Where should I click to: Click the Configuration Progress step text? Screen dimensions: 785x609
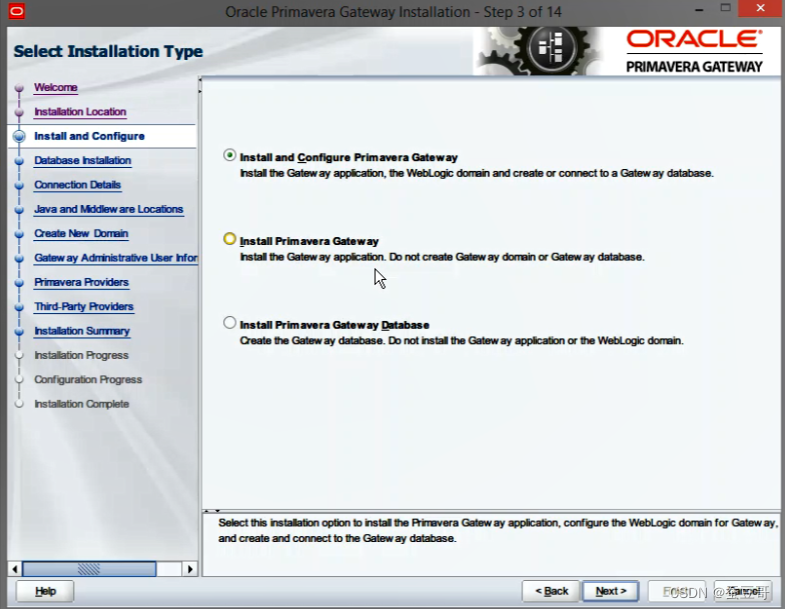click(x=88, y=380)
